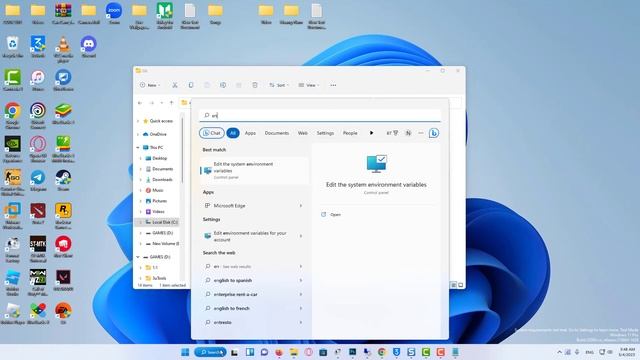The width and height of the screenshot is (640, 360).
Task: Select the Chat tab in search
Action: point(212,133)
